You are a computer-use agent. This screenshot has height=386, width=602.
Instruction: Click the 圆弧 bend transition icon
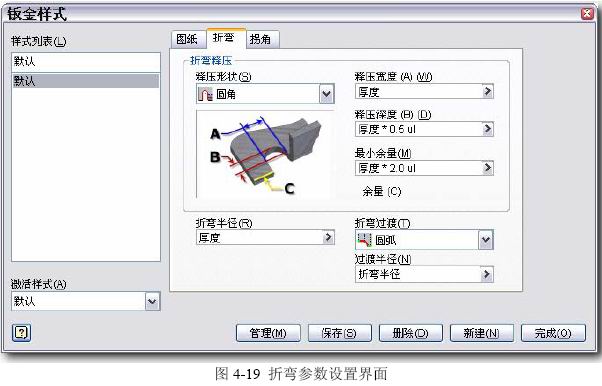[364, 240]
